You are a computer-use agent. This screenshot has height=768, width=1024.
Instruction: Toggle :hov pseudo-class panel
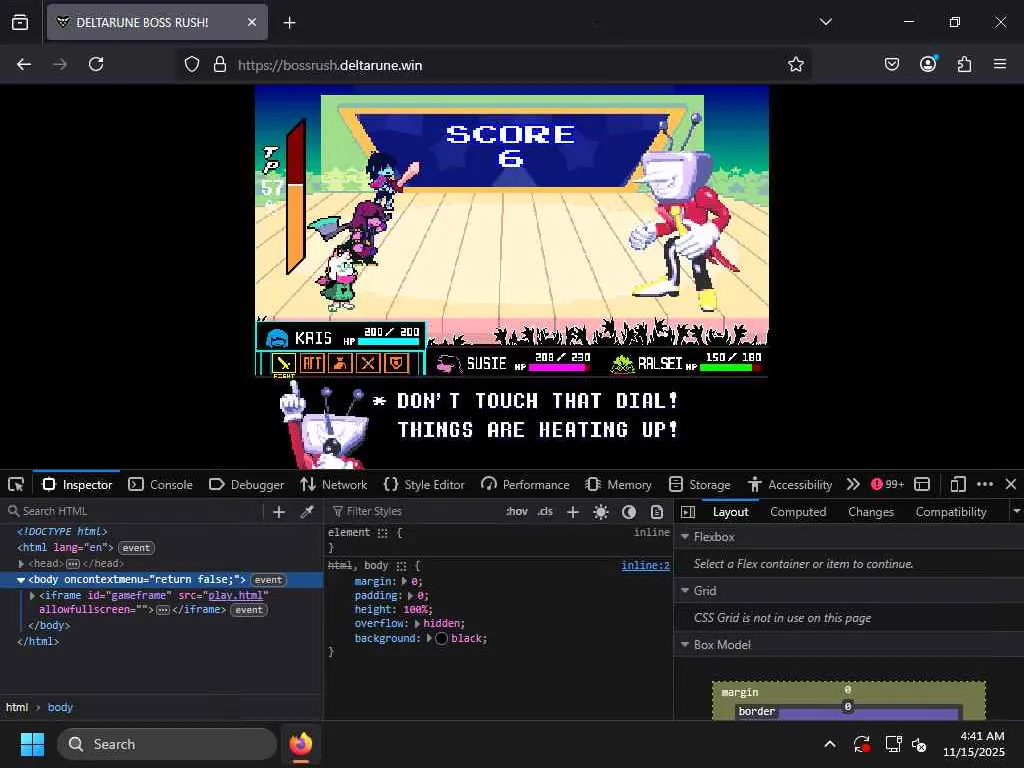[517, 511]
